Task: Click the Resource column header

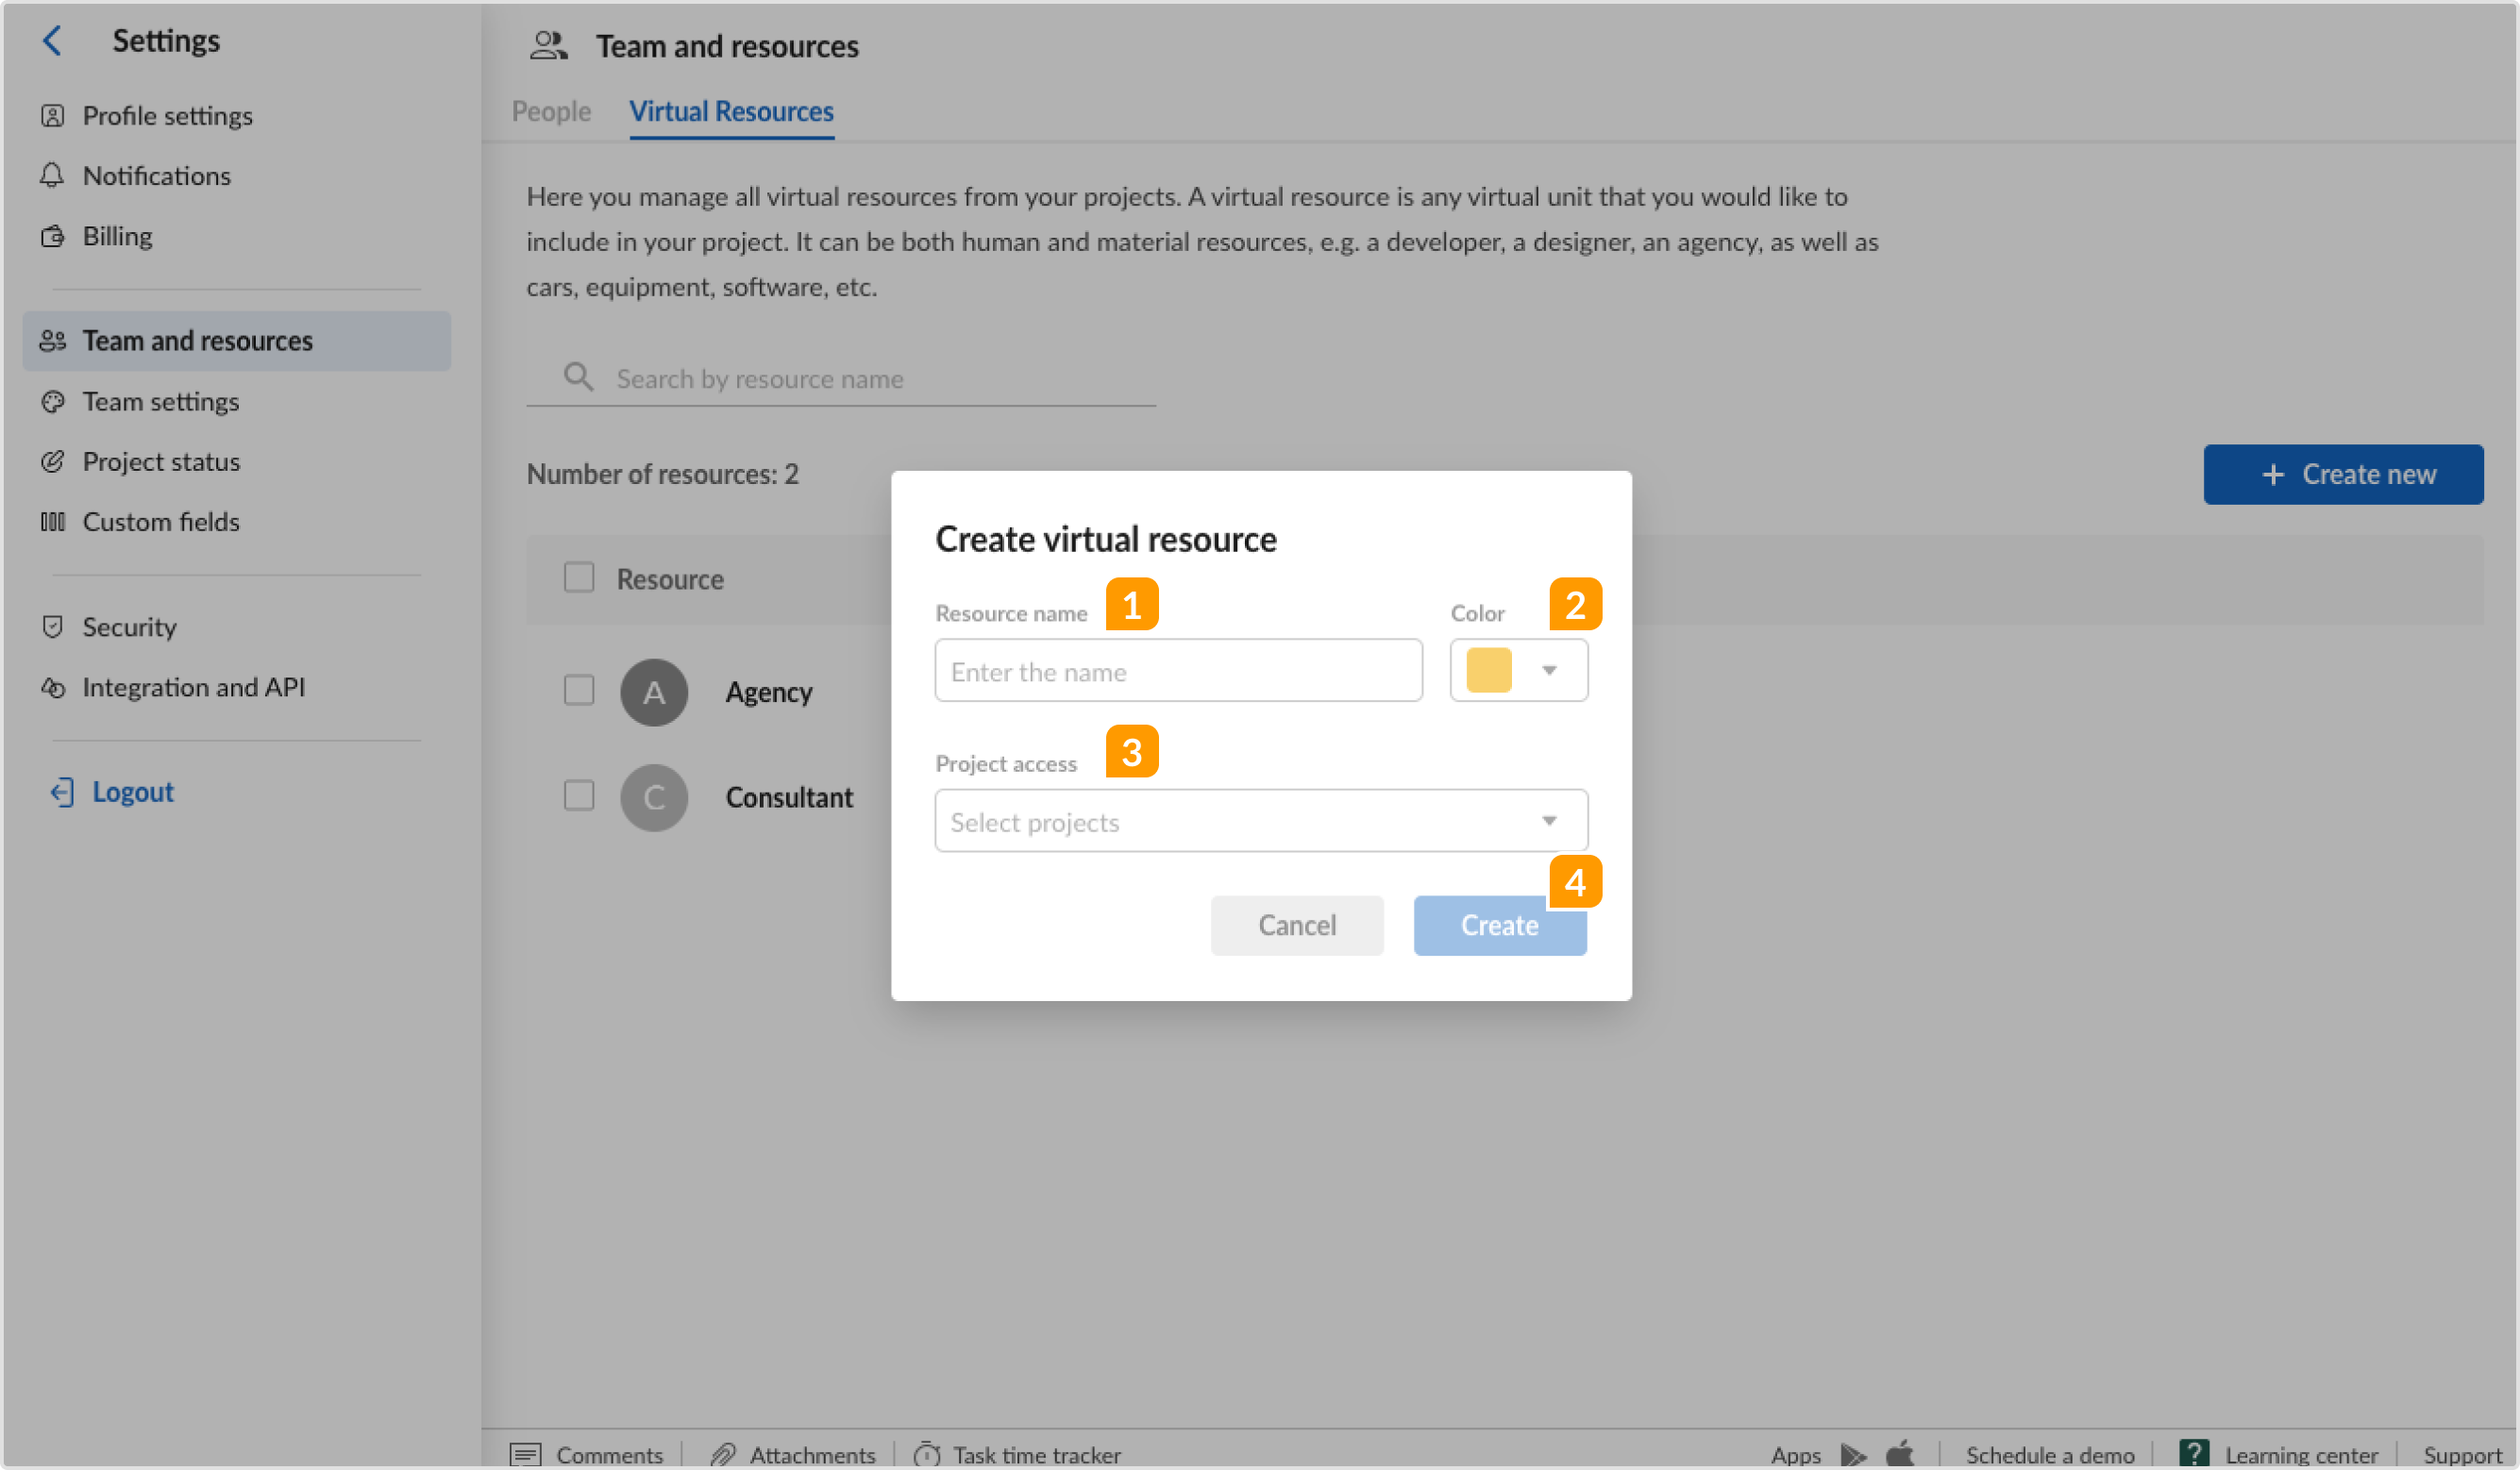Action: (670, 579)
